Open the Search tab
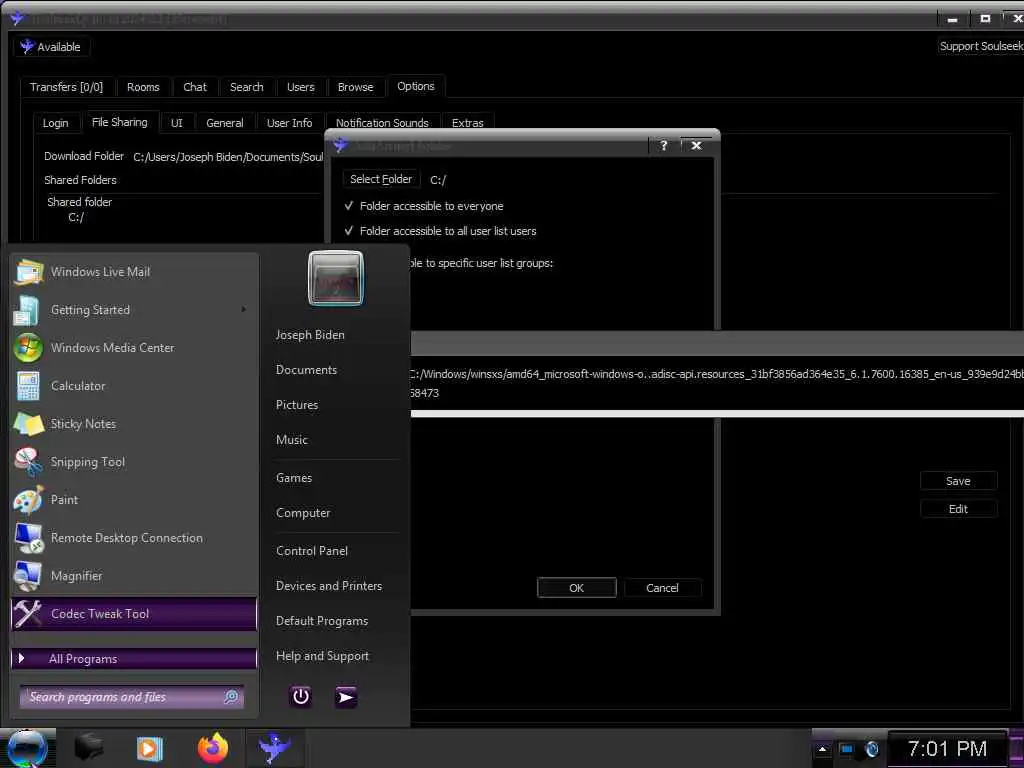Viewport: 1024px width, 768px height. click(247, 87)
